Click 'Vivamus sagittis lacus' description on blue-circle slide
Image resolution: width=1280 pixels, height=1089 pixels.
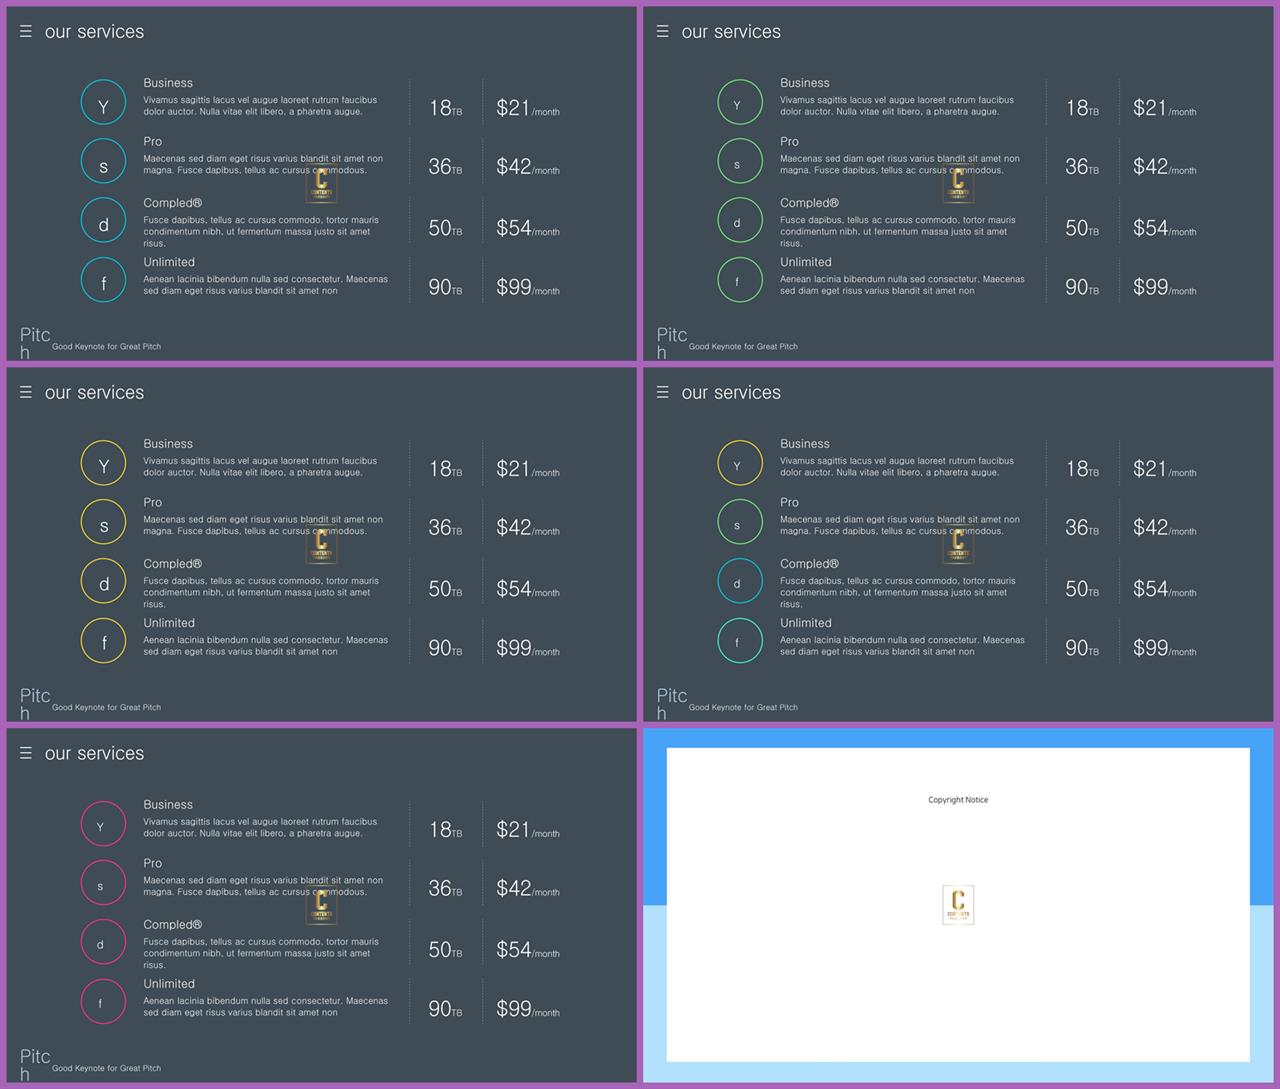click(x=260, y=106)
